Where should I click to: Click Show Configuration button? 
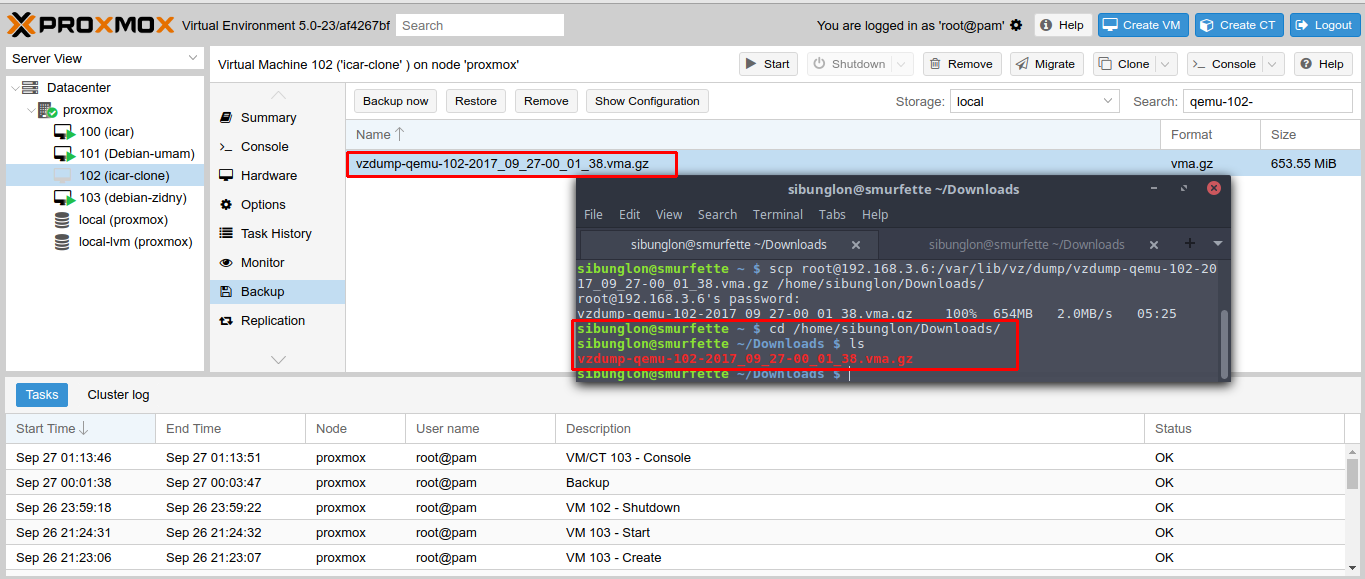tap(647, 101)
